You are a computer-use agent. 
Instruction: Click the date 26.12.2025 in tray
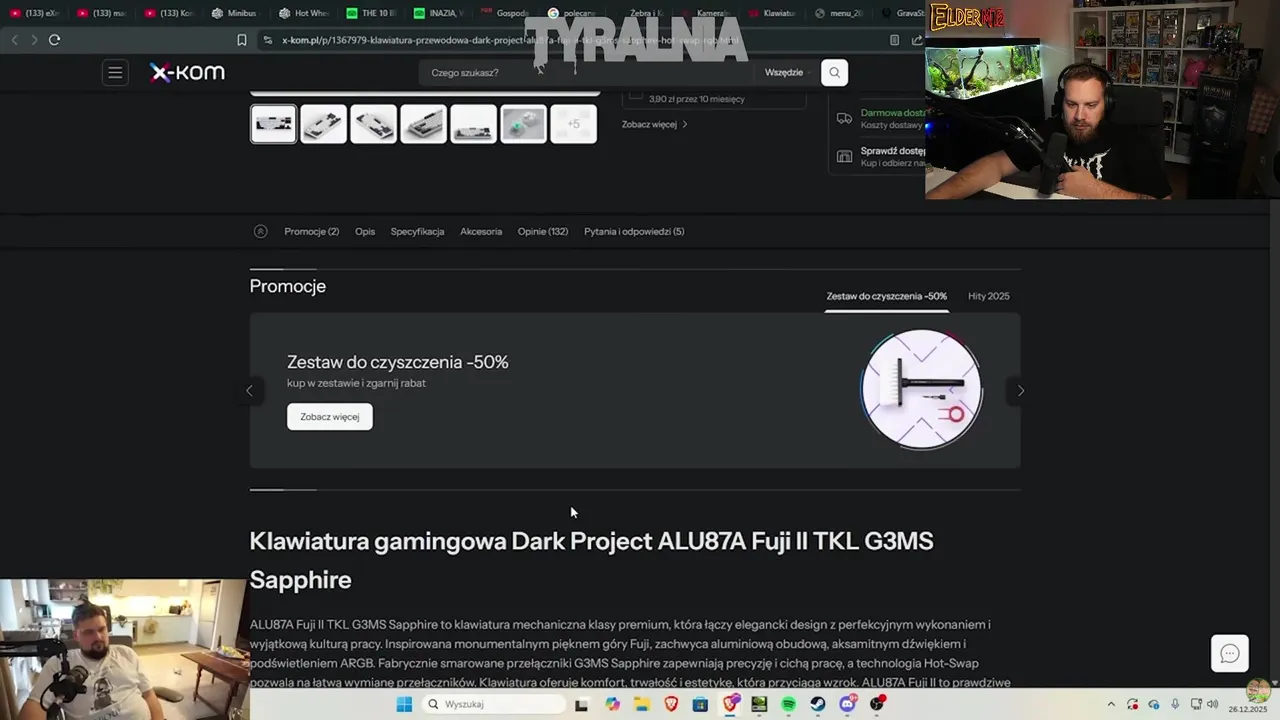pos(1246,709)
